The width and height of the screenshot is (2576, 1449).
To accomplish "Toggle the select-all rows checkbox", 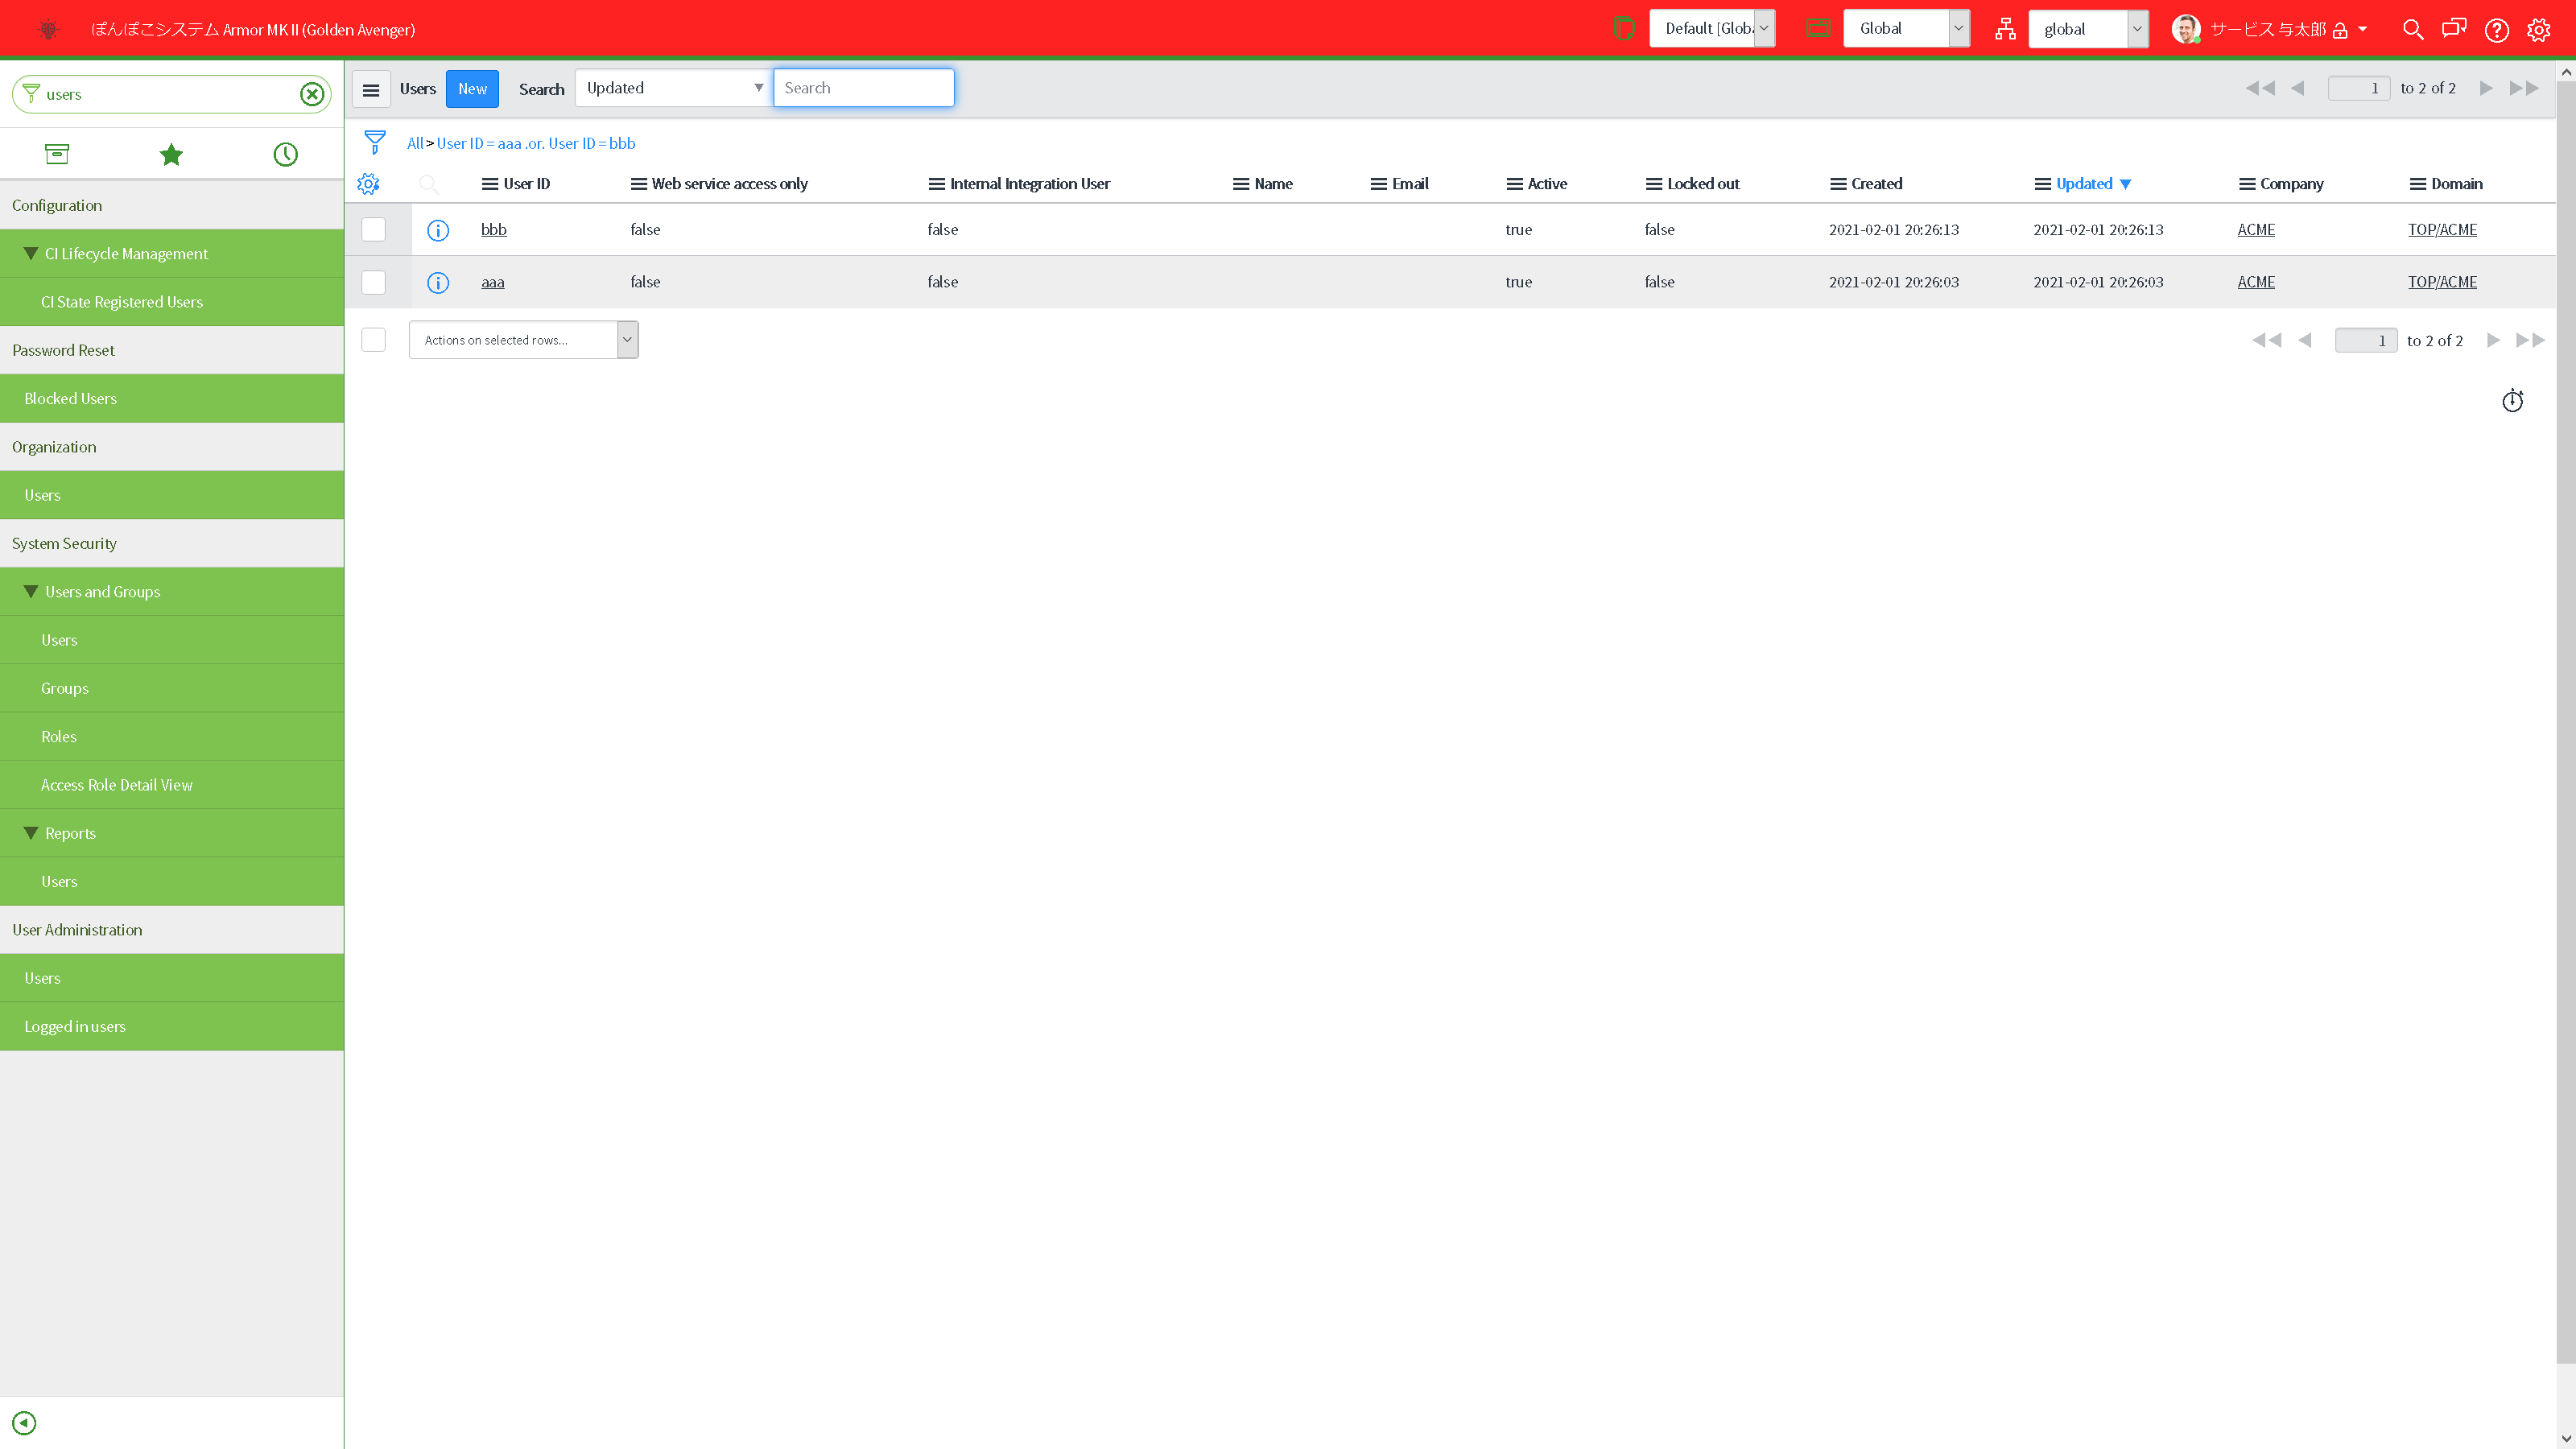I will point(373,340).
